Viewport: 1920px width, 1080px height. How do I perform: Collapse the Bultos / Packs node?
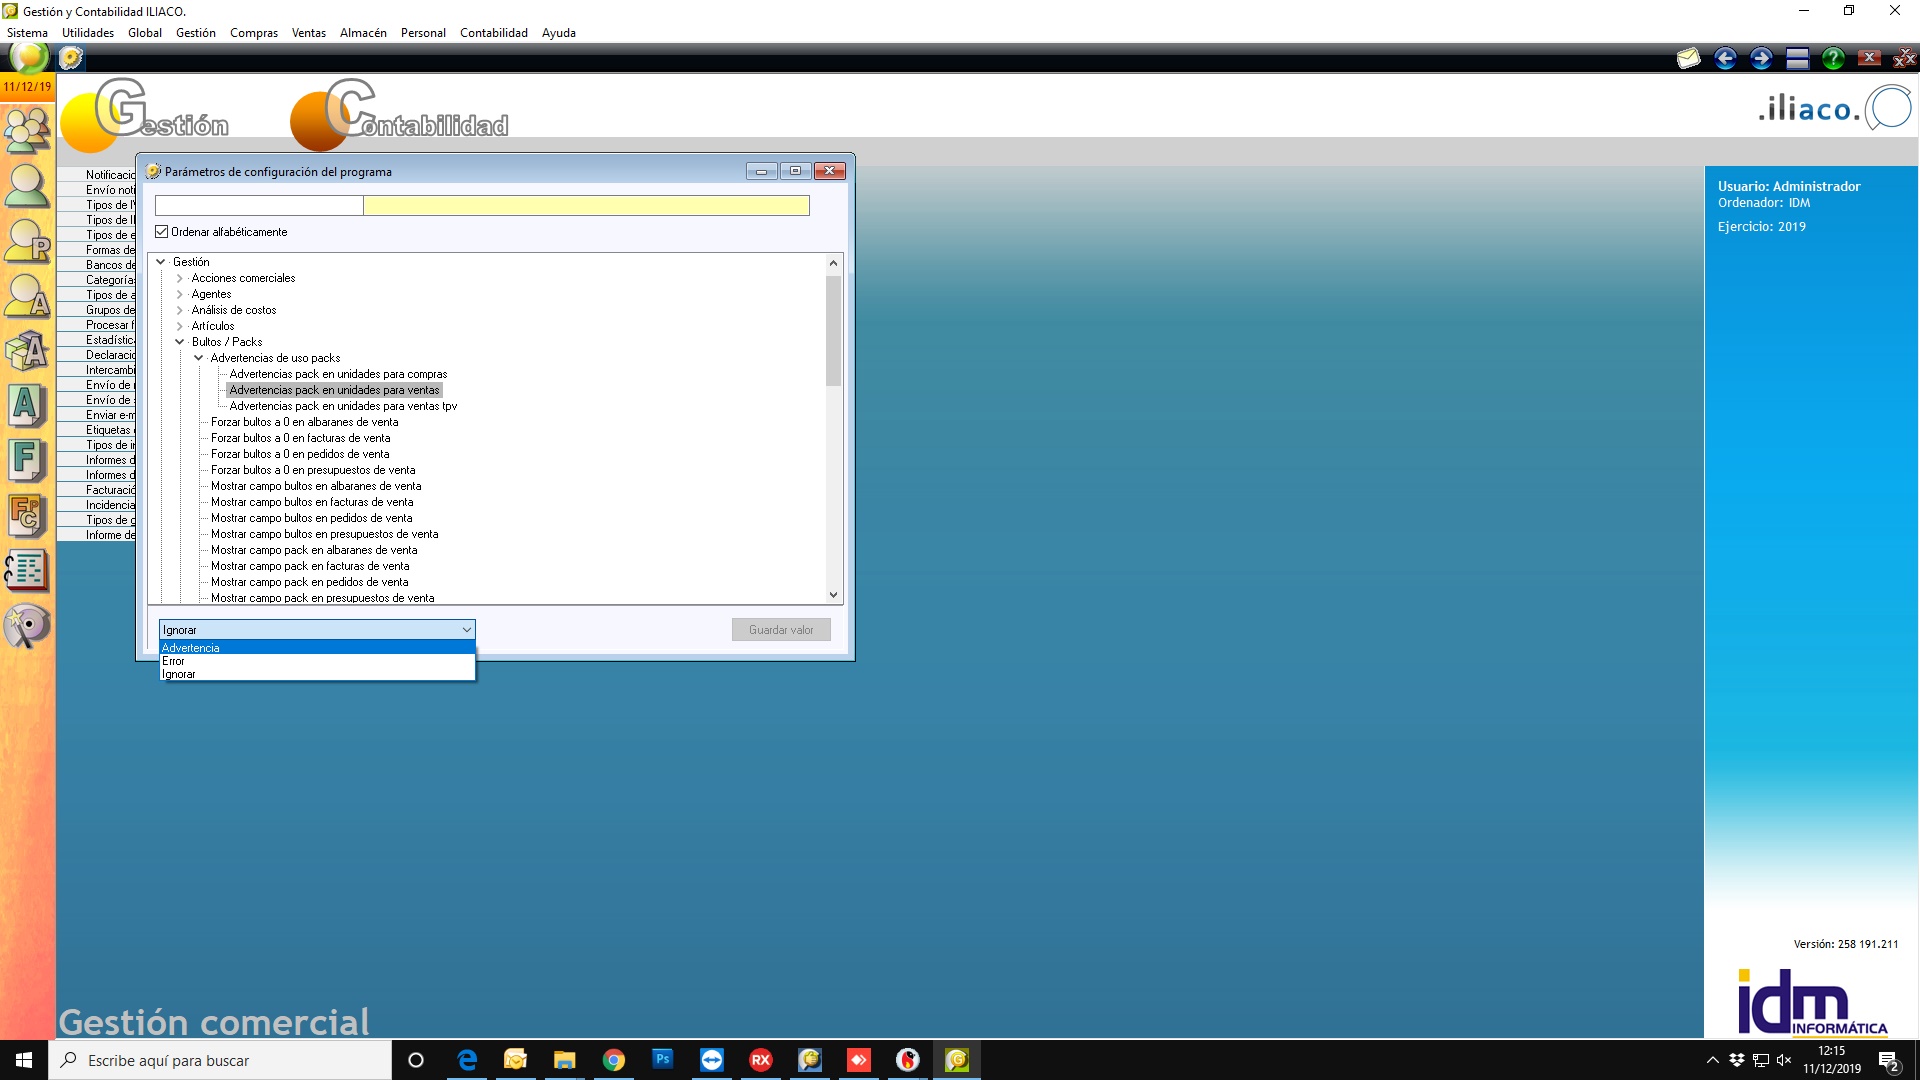[180, 342]
